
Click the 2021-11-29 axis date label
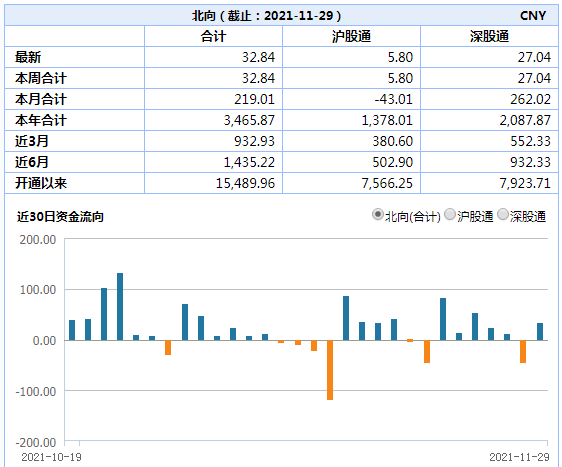point(519,457)
